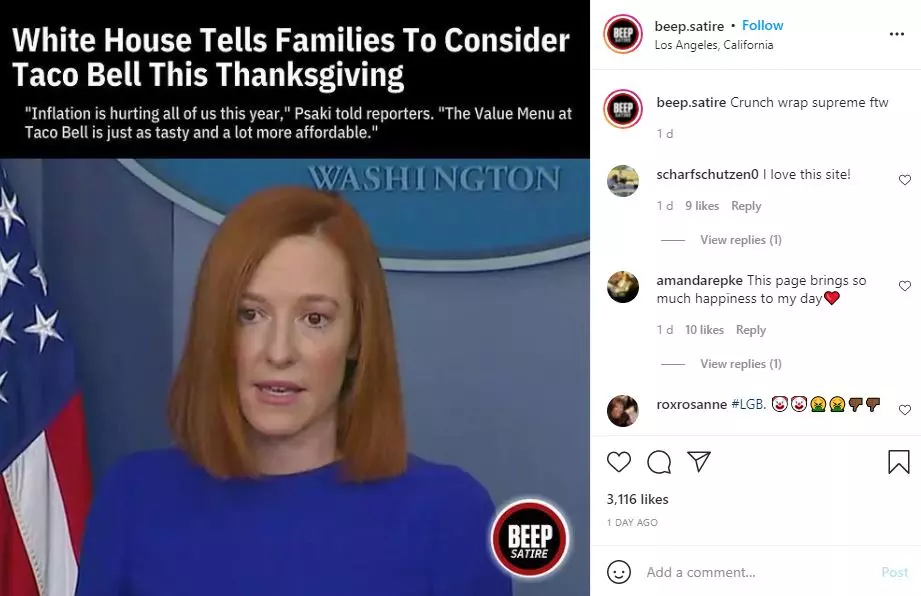Open Los Angeles, California location link
The height and width of the screenshot is (596, 921).
click(x=714, y=45)
